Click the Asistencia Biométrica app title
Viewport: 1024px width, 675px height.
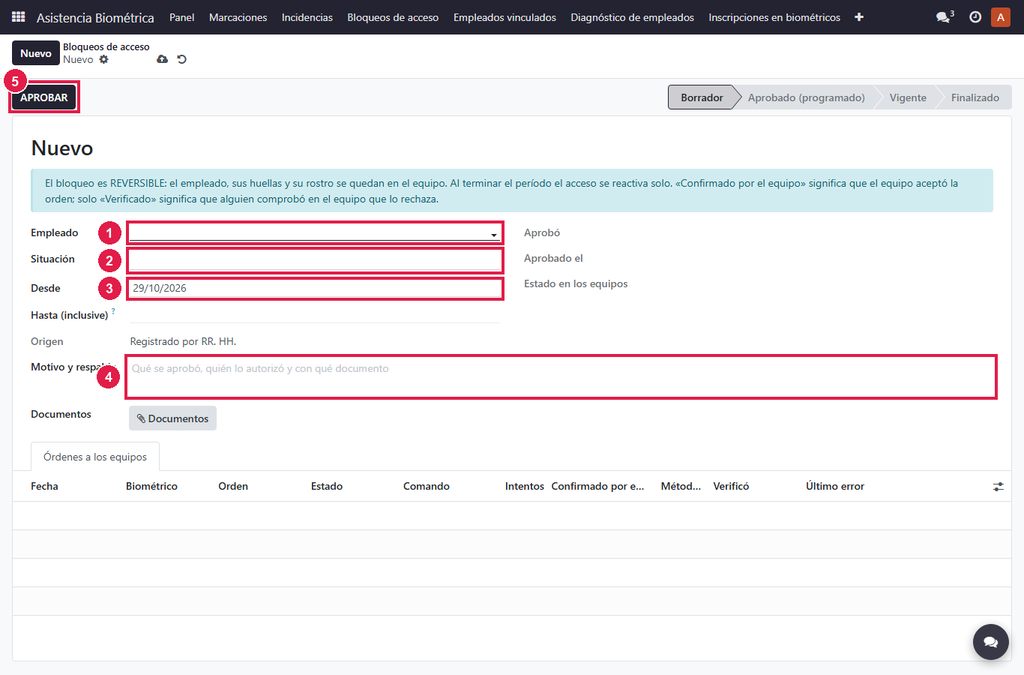tap(95, 18)
